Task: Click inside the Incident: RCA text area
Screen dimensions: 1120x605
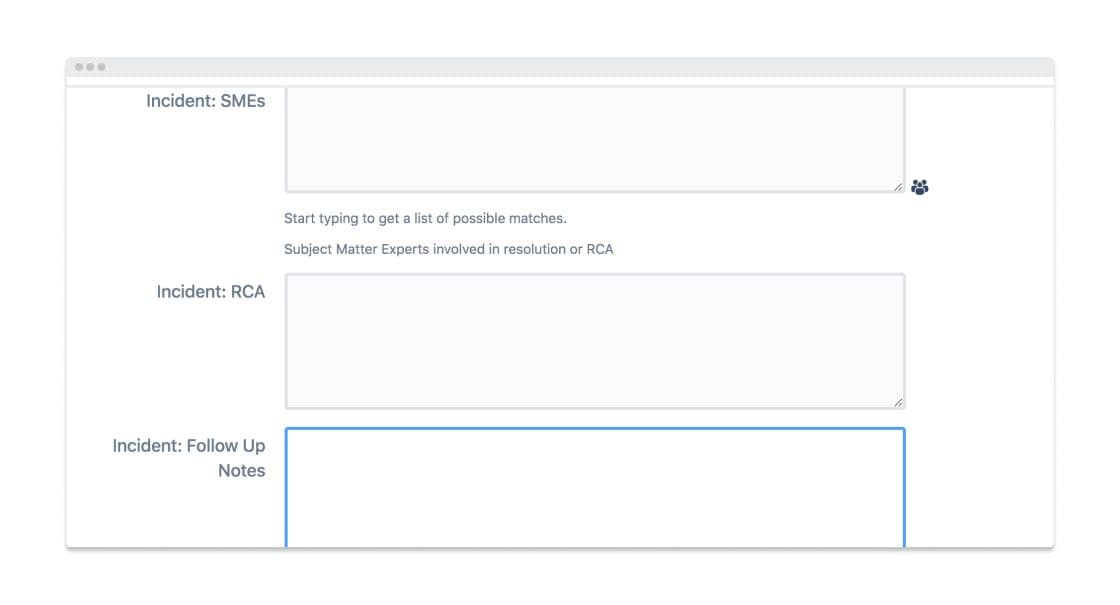Action: (x=594, y=340)
